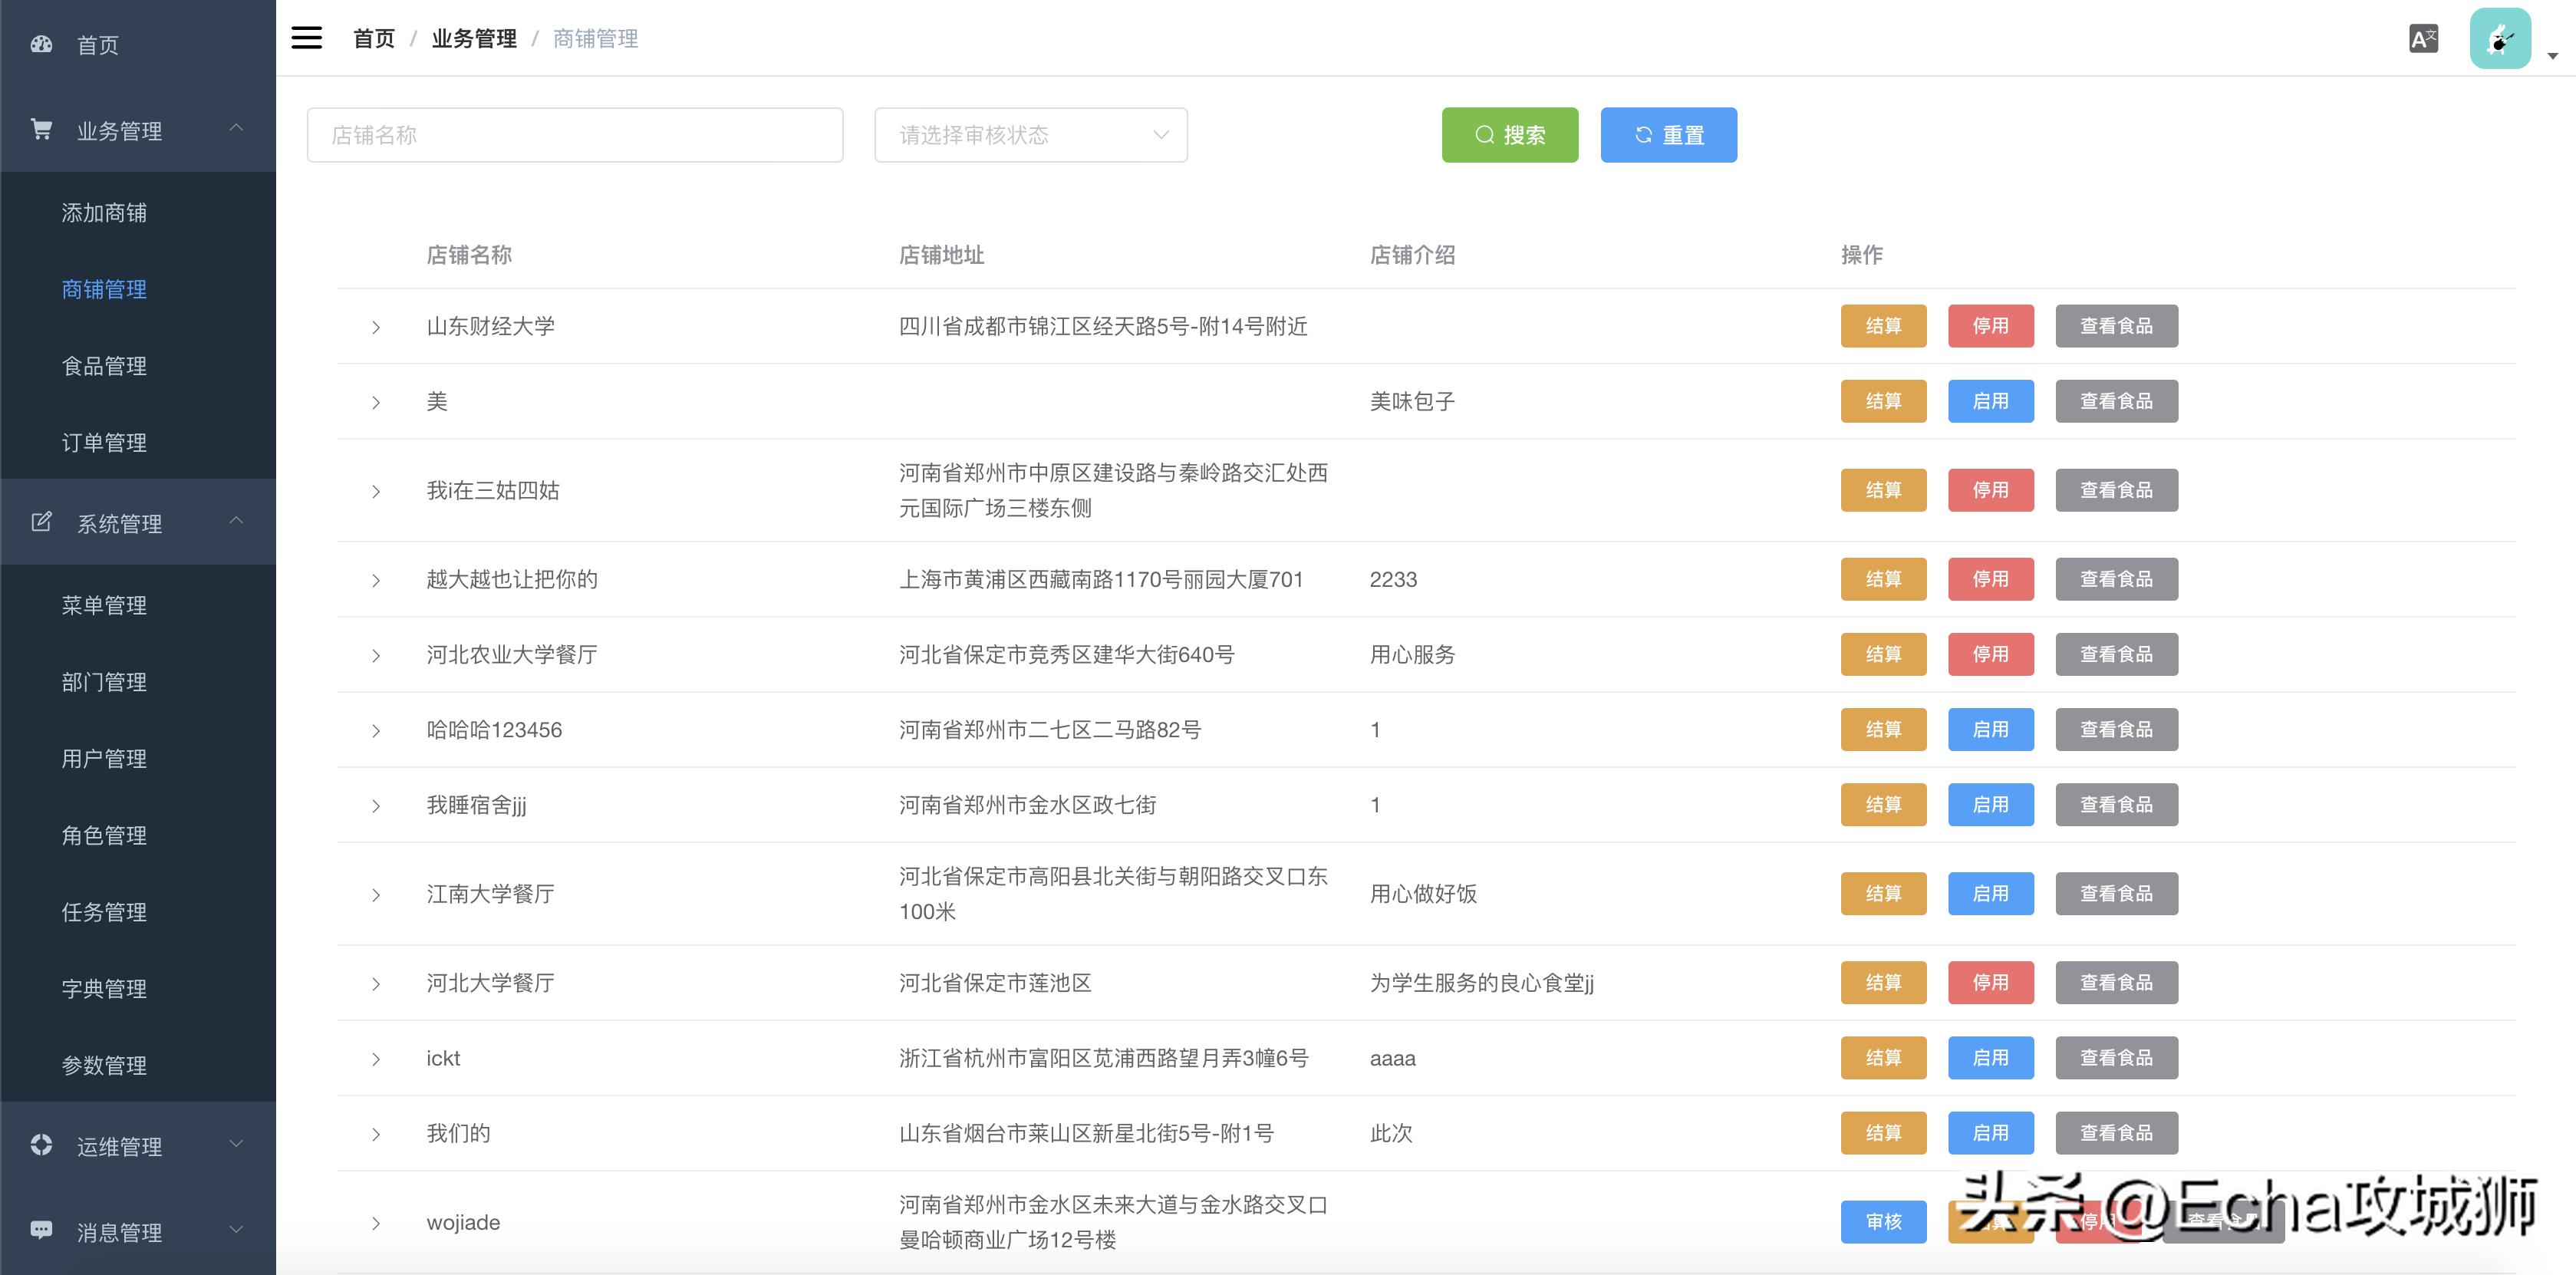Select the 首页 home dashboard icon in sidebar
The width and height of the screenshot is (2576, 1275).
click(x=41, y=44)
